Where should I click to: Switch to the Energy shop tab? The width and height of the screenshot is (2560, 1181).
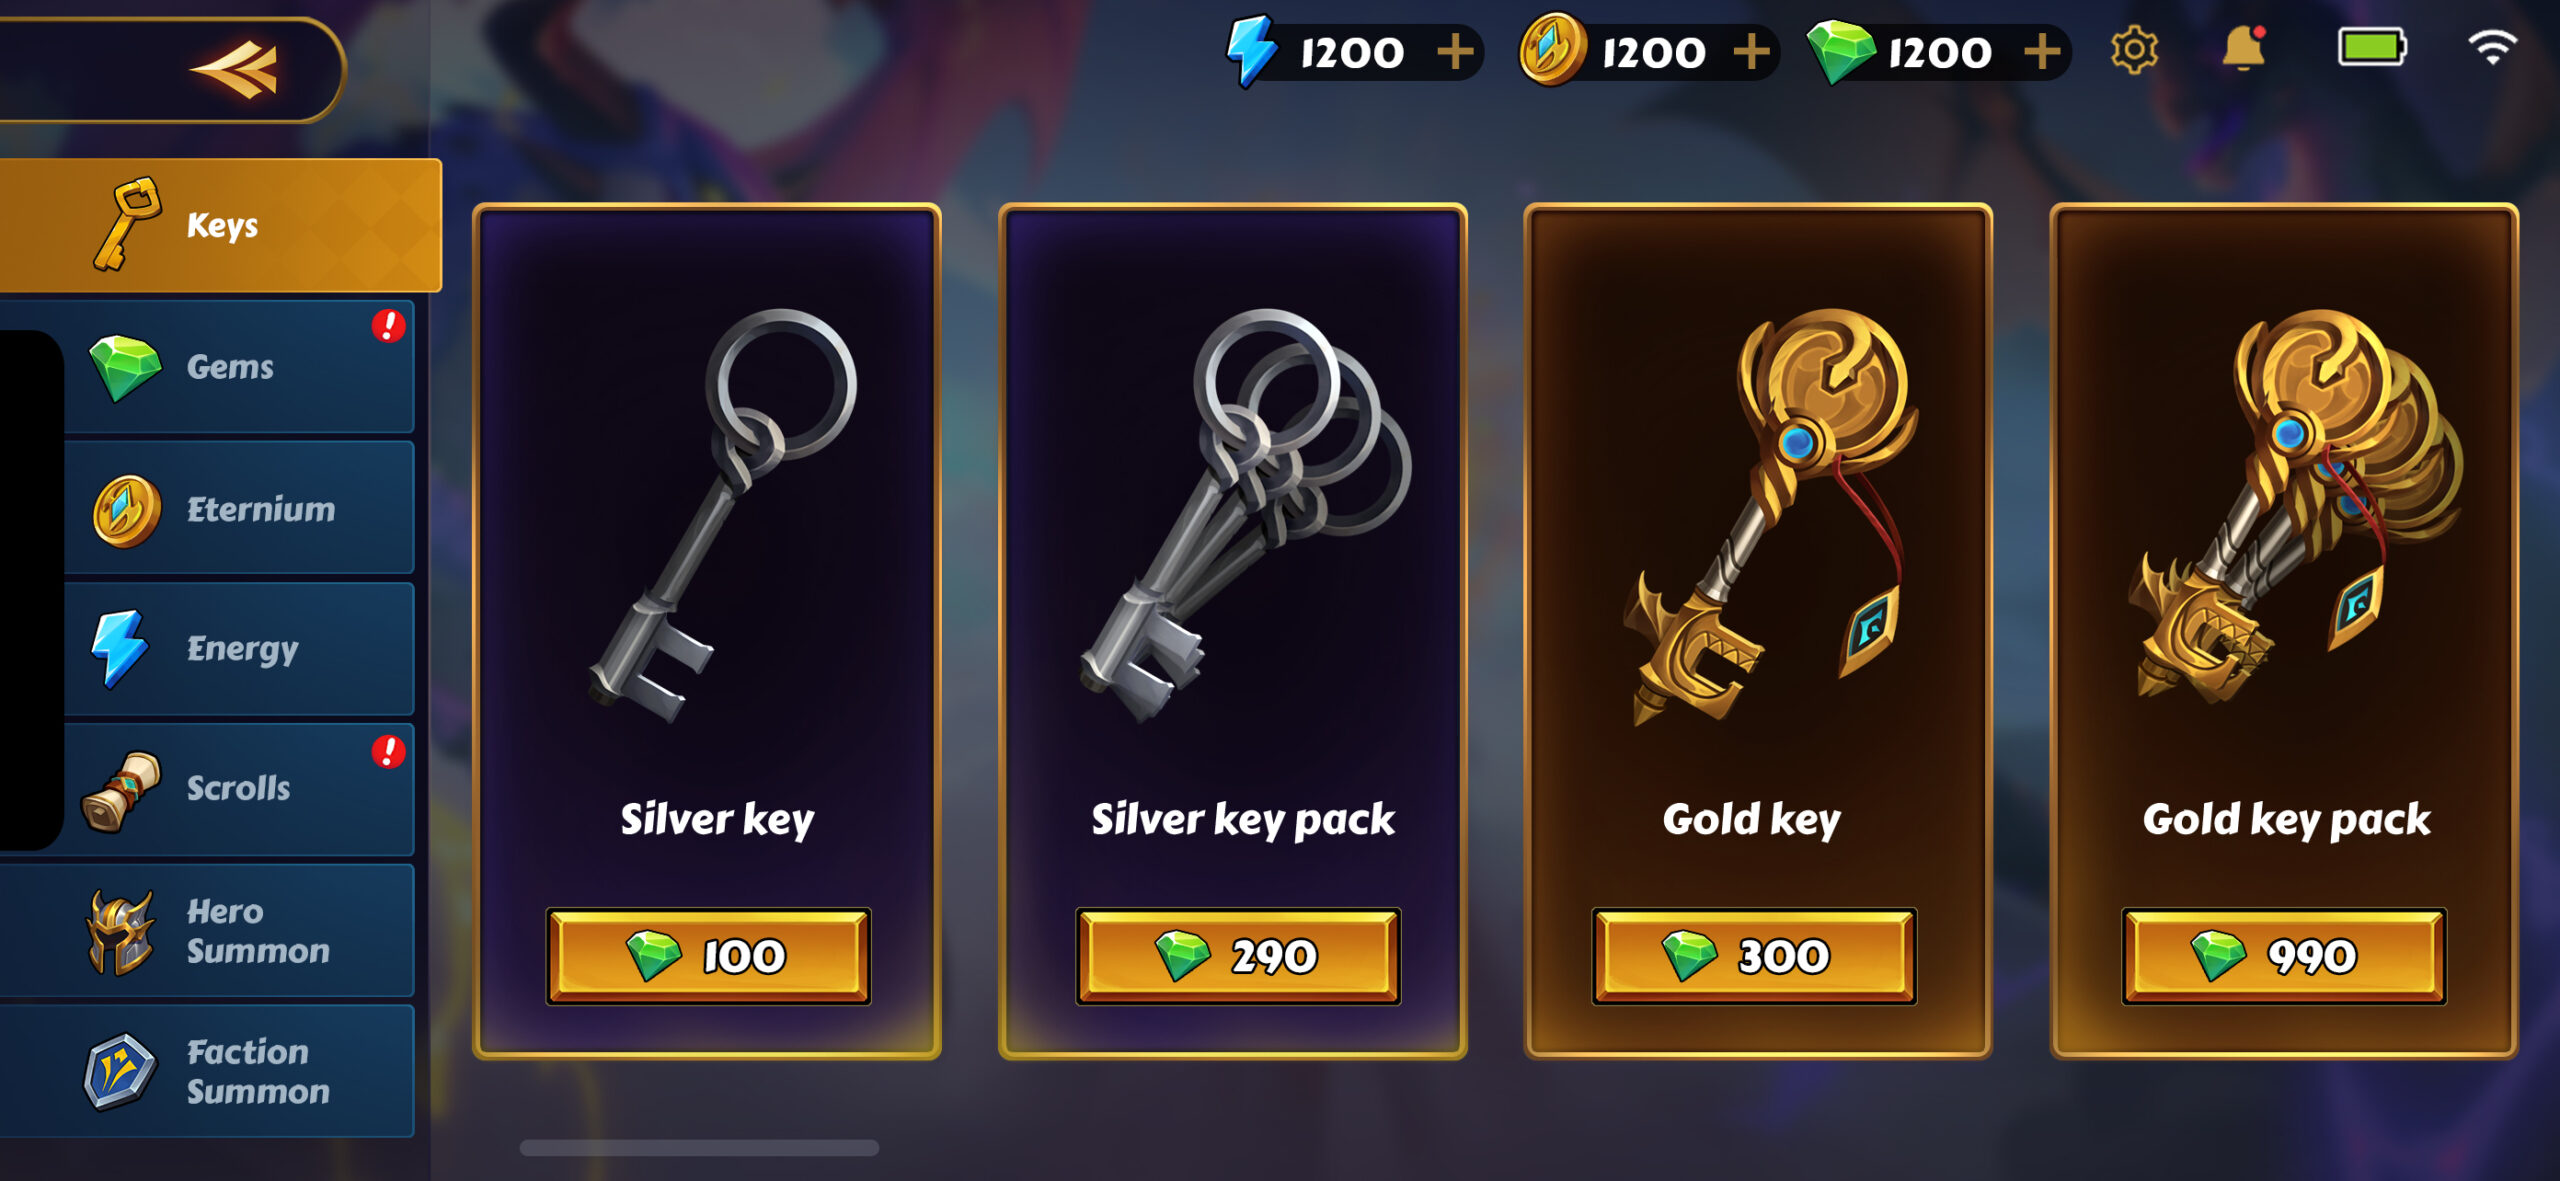[238, 649]
